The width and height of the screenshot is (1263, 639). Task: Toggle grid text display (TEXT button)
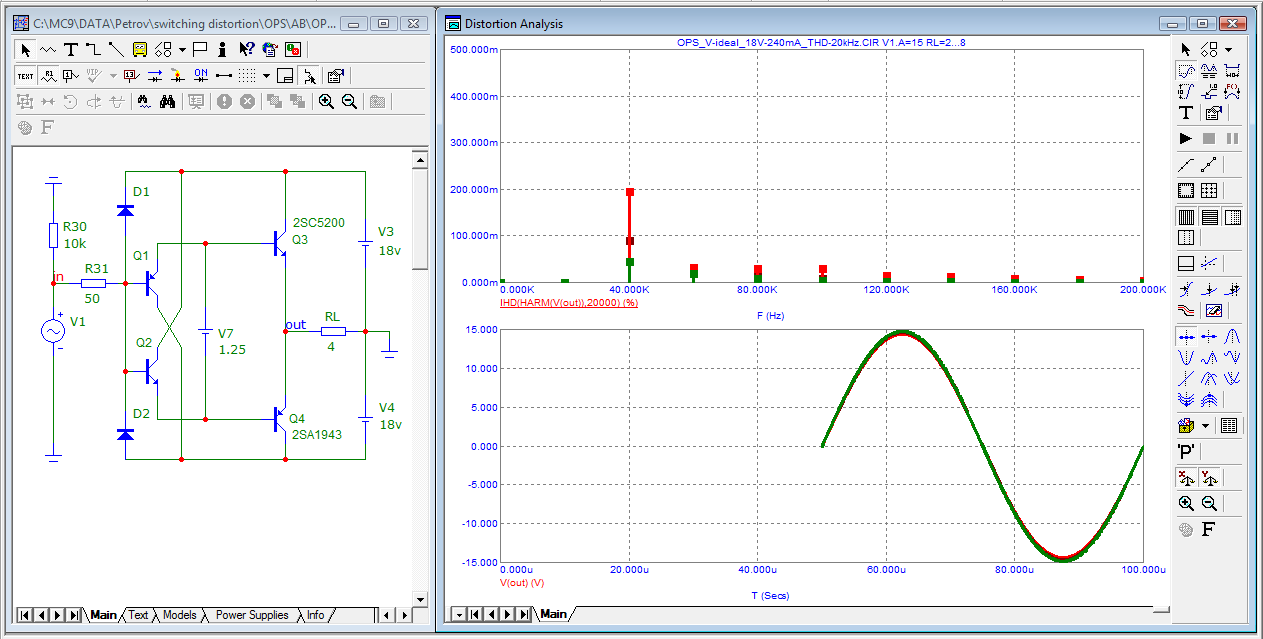tap(25, 75)
